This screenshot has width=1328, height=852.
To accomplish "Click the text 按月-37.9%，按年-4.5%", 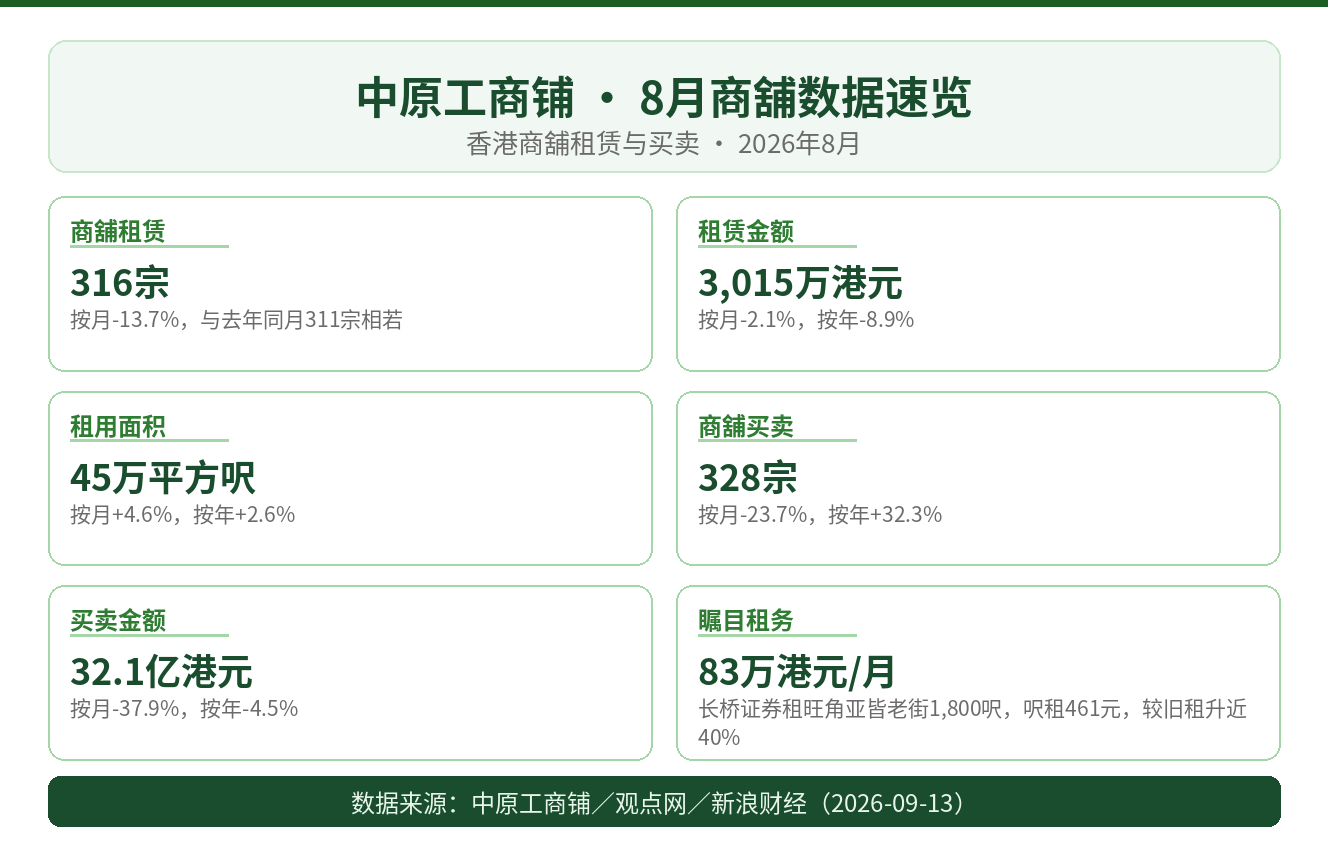I will [x=184, y=709].
